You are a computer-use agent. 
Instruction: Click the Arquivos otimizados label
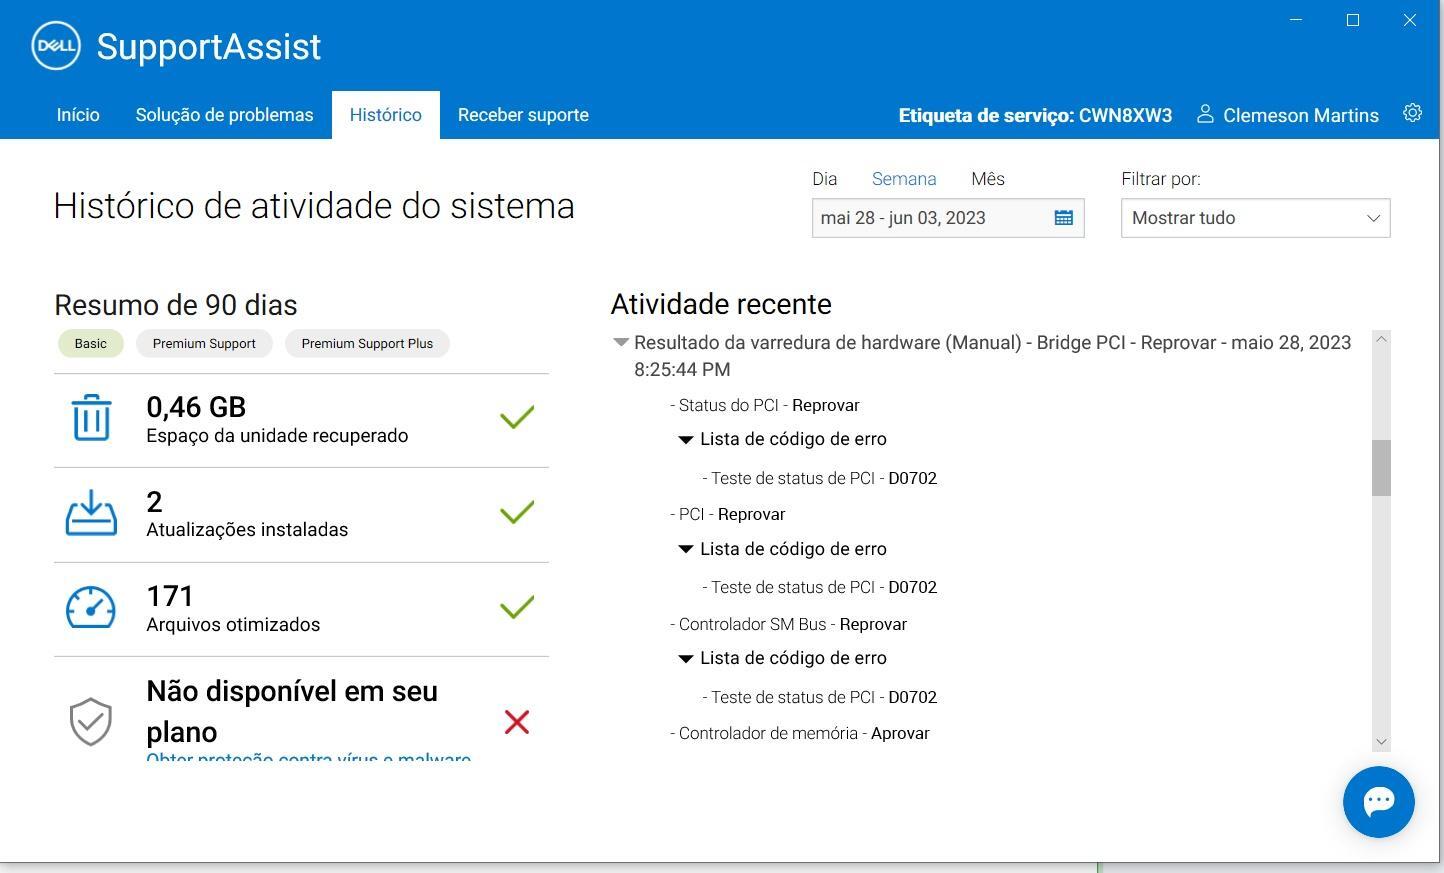233,625
